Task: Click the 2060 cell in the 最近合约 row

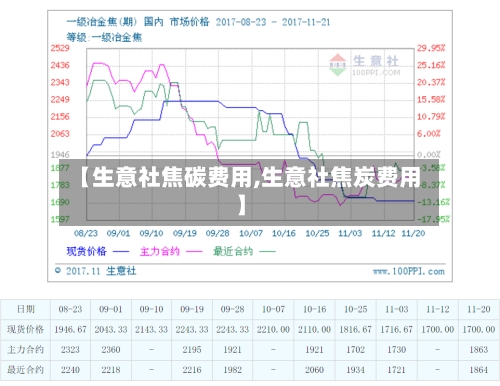Action: tap(314, 370)
